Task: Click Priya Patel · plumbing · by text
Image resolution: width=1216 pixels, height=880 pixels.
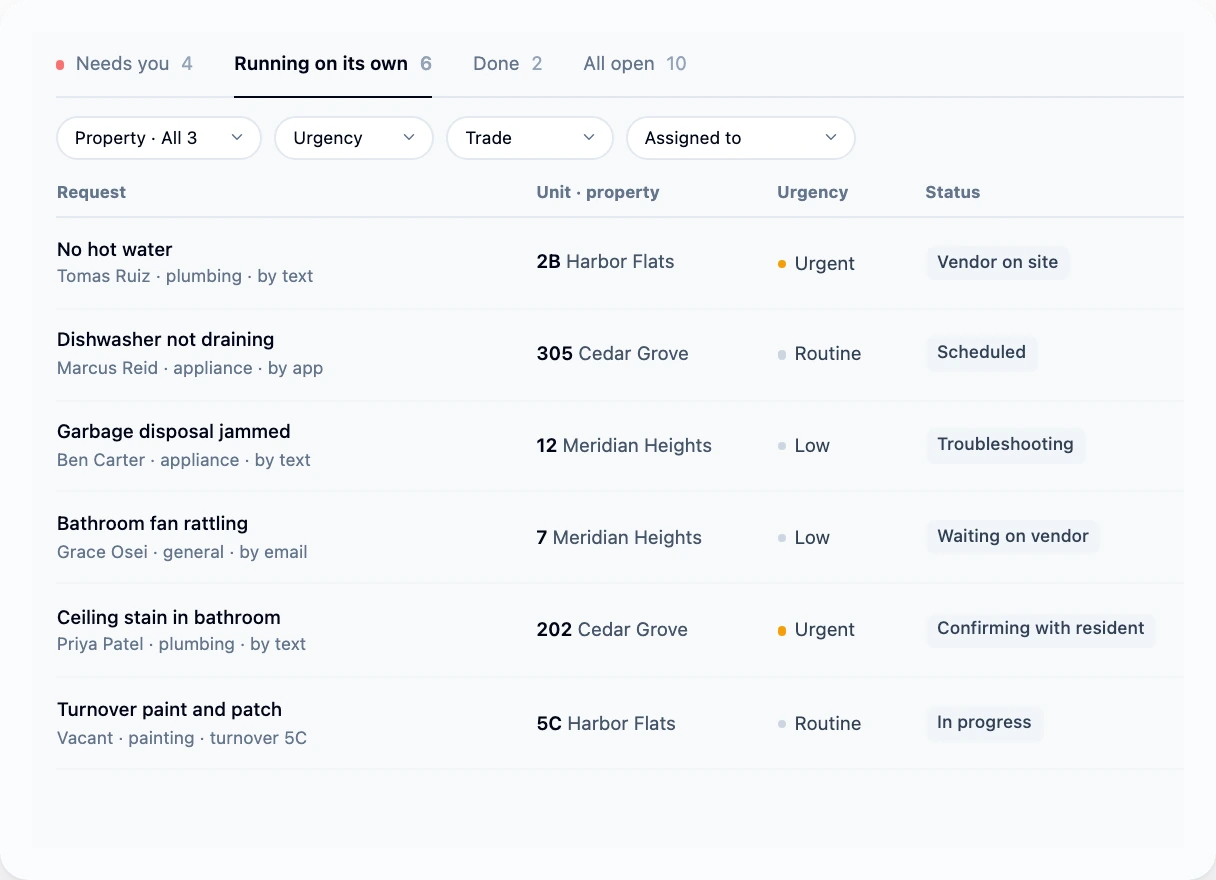Action: click(182, 644)
